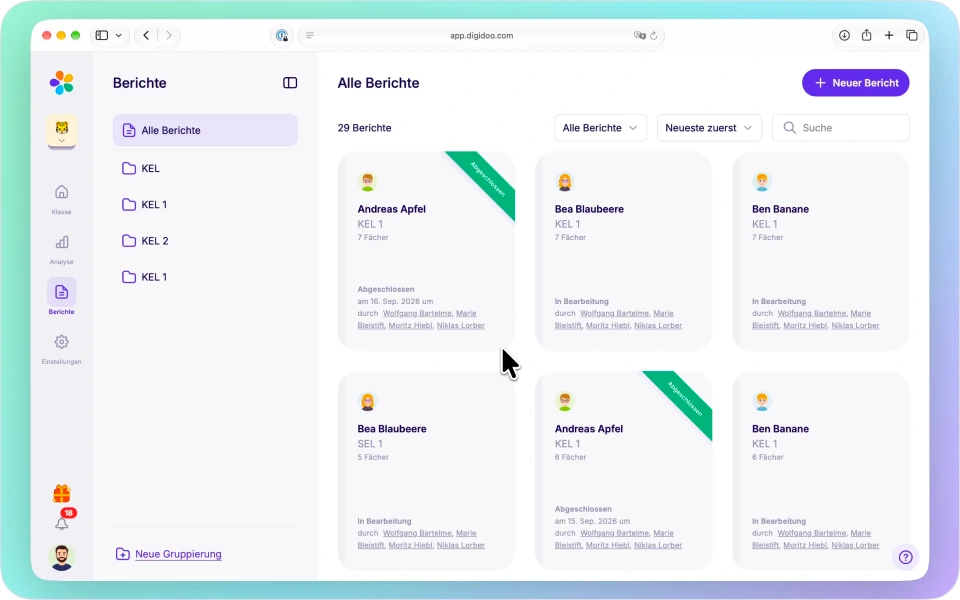The height and width of the screenshot is (600, 960).
Task: Open the Klasse home section
Action: pyautogui.click(x=61, y=199)
